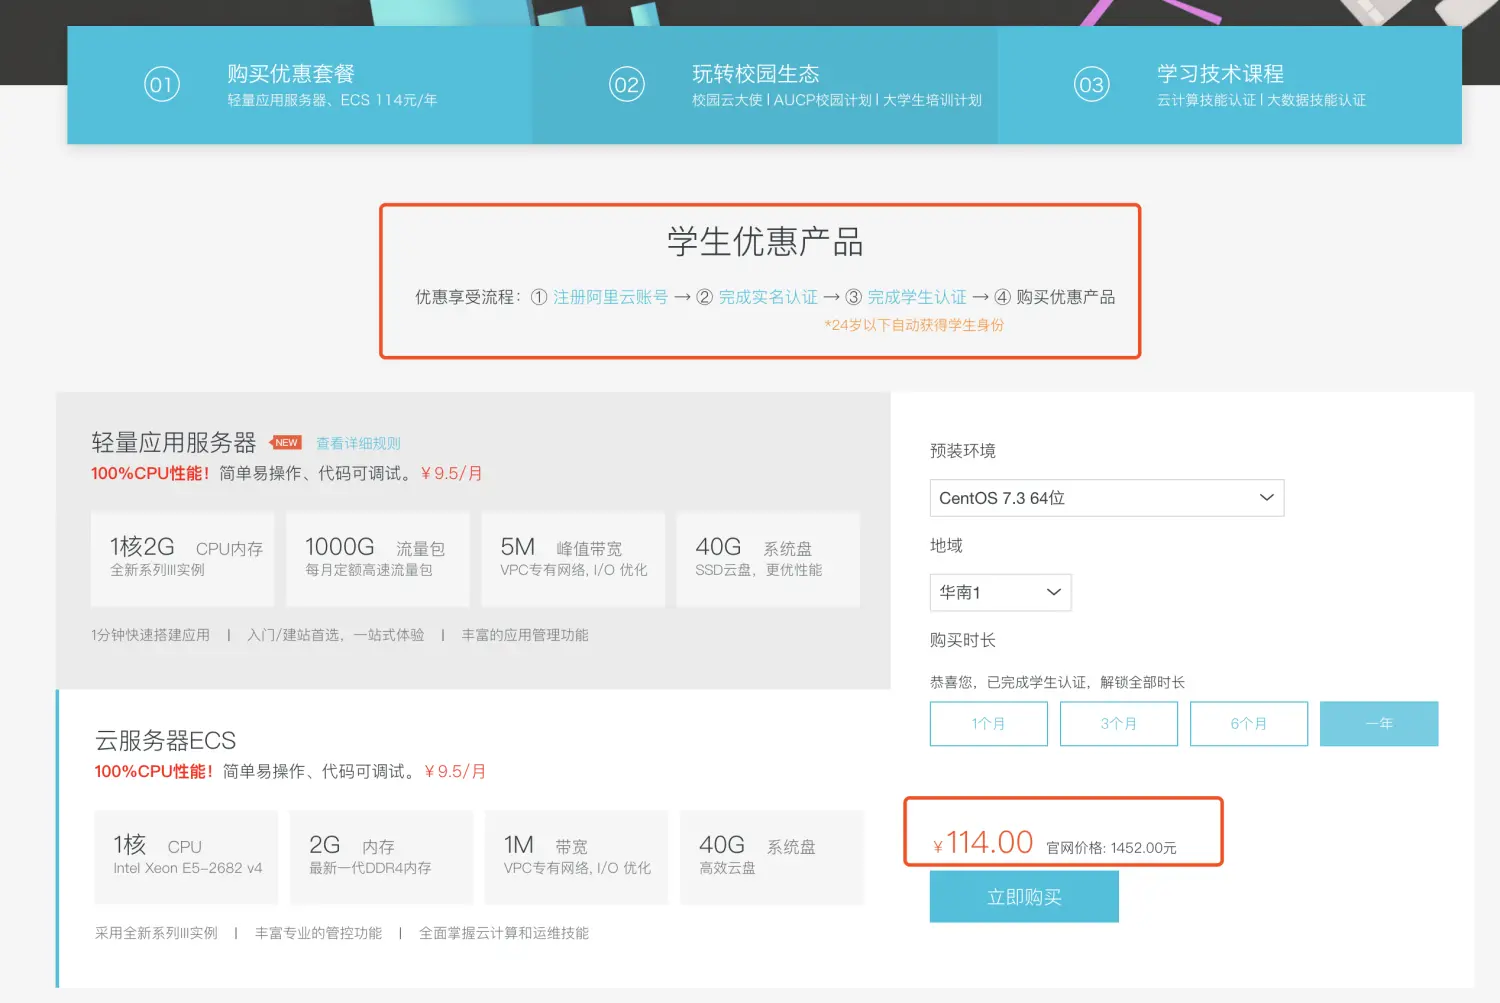The height and width of the screenshot is (1003, 1500).
Task: Click the 采用全新系列III实例 feature text
Action: (156, 933)
